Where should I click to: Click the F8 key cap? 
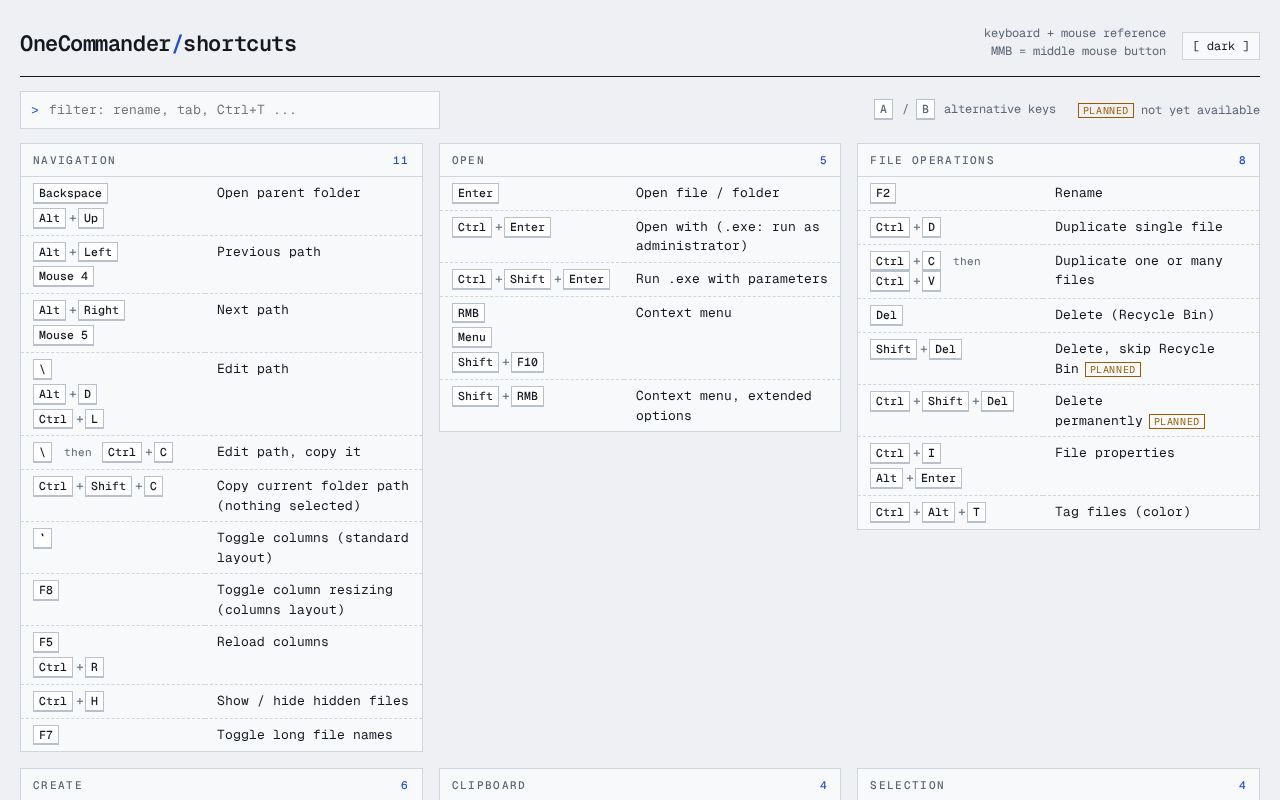click(x=46, y=590)
